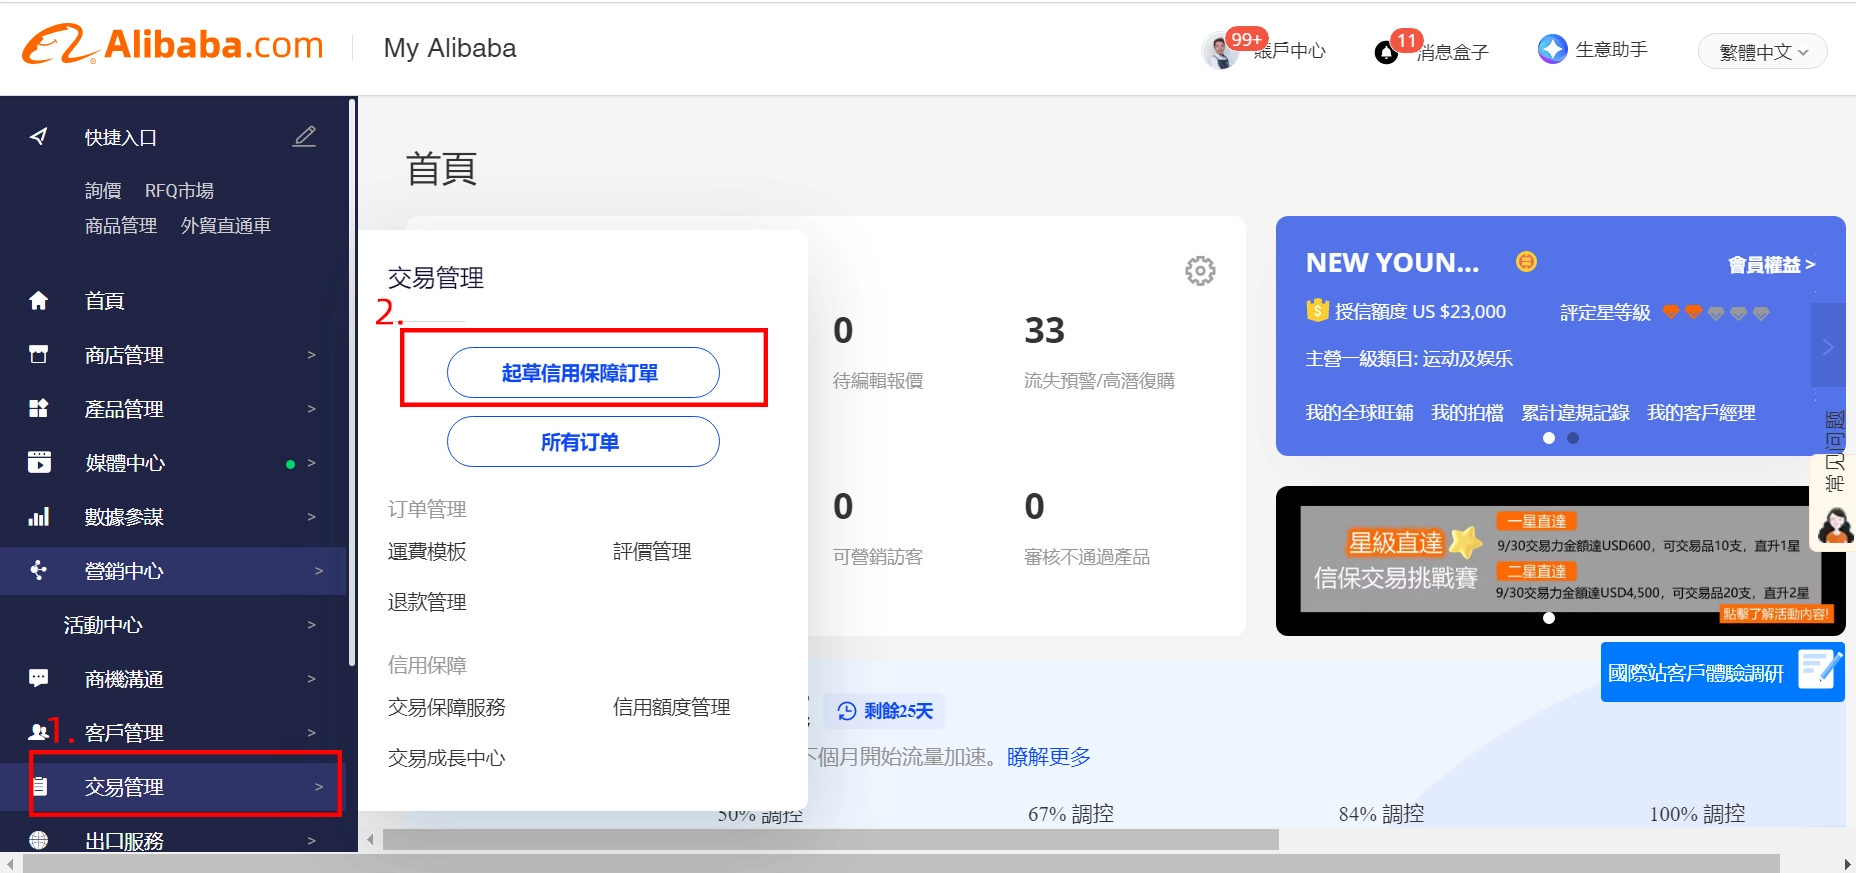Click the 瞭解更多 link
The image size is (1856, 873).
(x=1049, y=756)
